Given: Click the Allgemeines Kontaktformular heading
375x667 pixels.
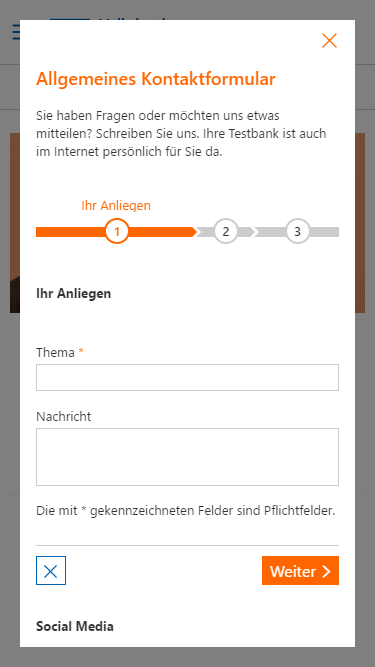Looking at the screenshot, I should (156, 79).
